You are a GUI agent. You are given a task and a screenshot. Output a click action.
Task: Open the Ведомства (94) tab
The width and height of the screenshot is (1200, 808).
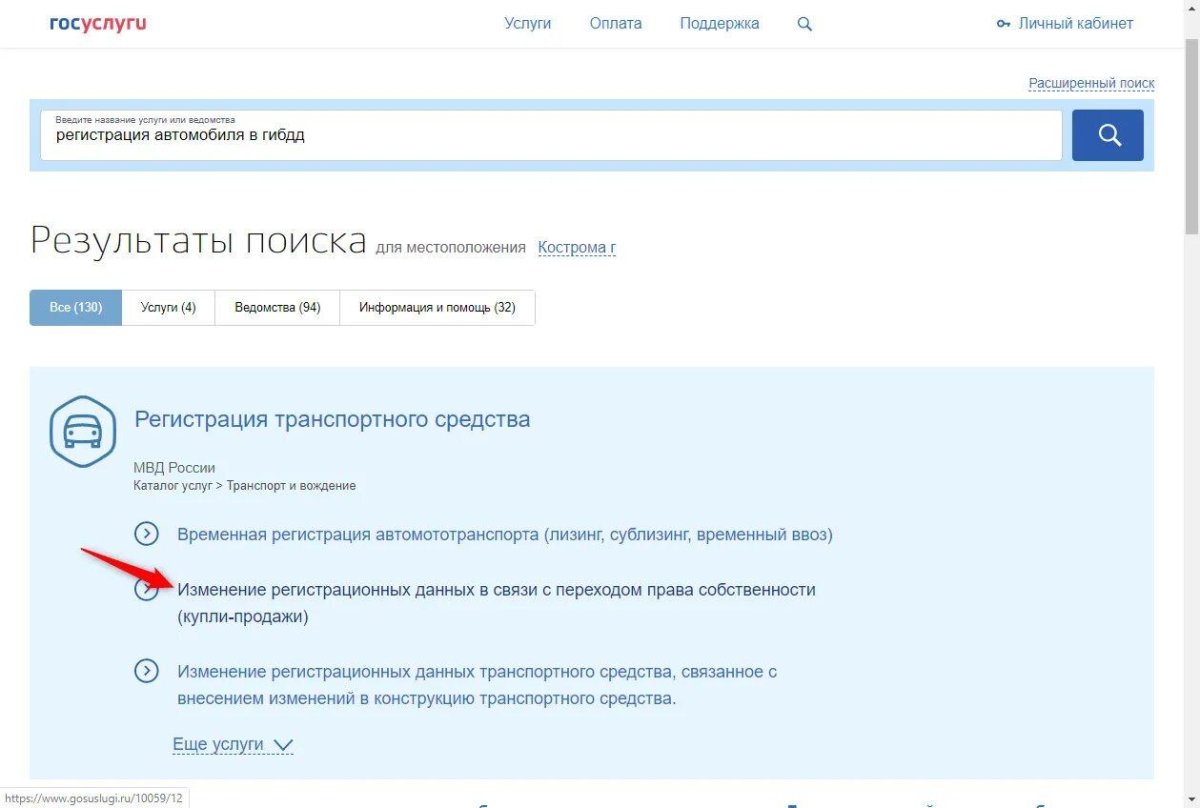click(x=277, y=307)
